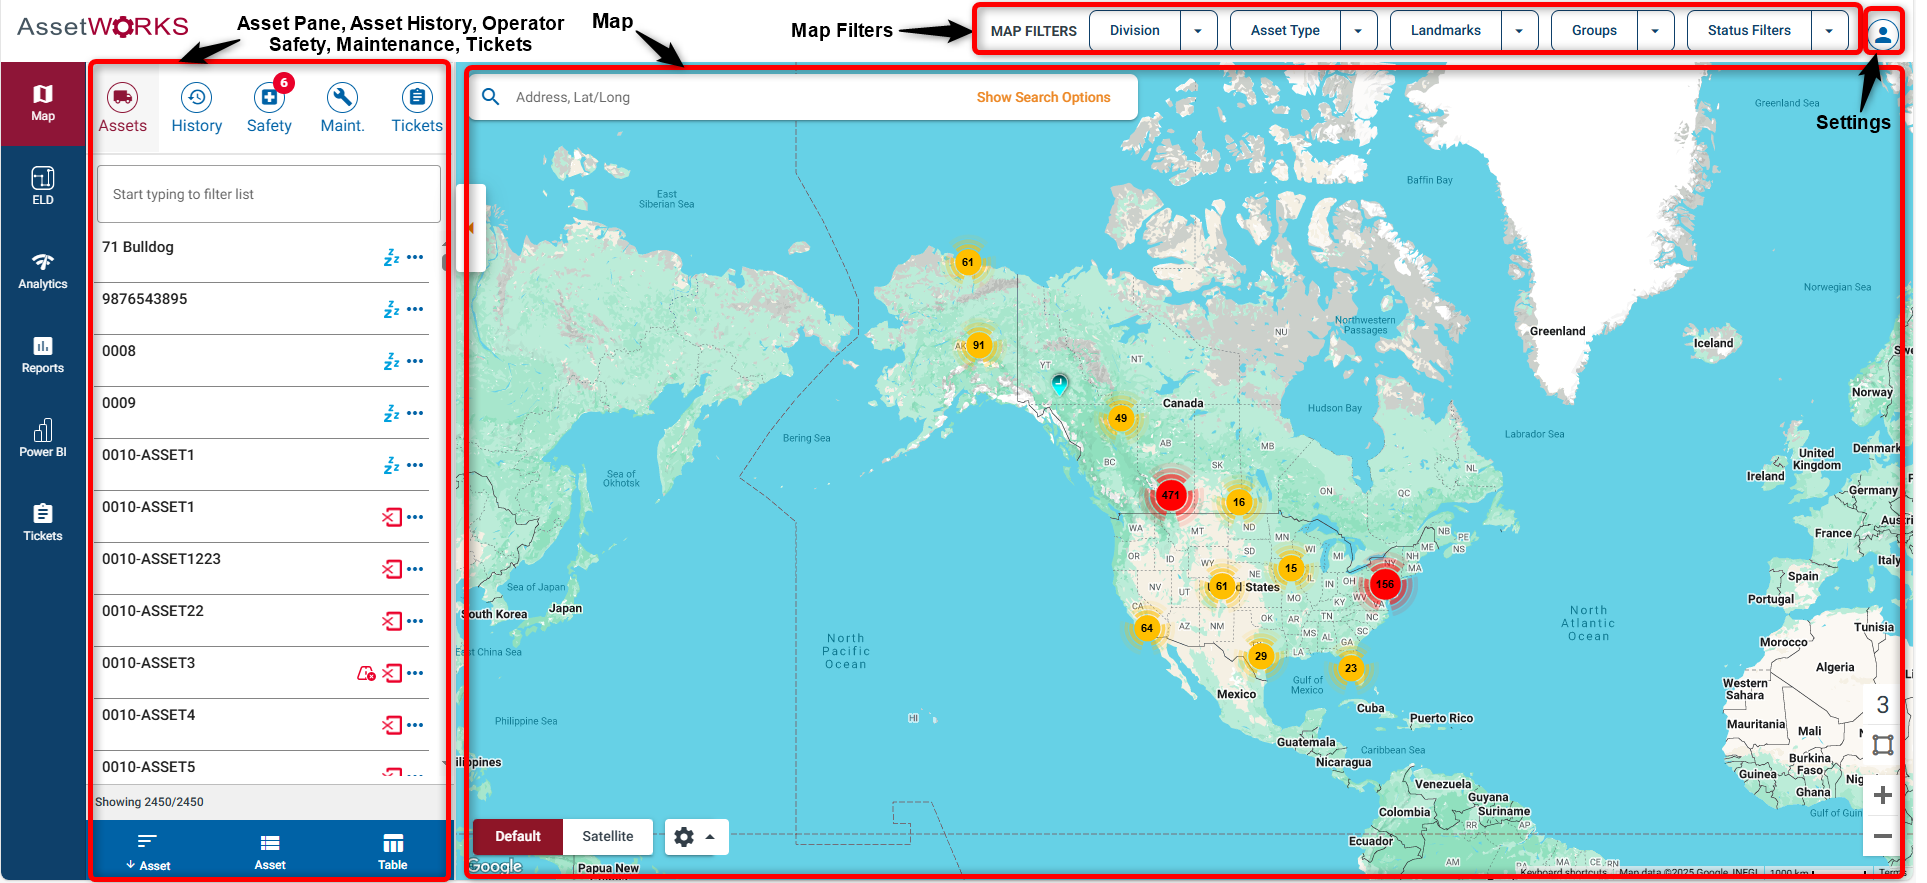Switch to the History tab
Screen dimensions: 1927x883
point(197,109)
